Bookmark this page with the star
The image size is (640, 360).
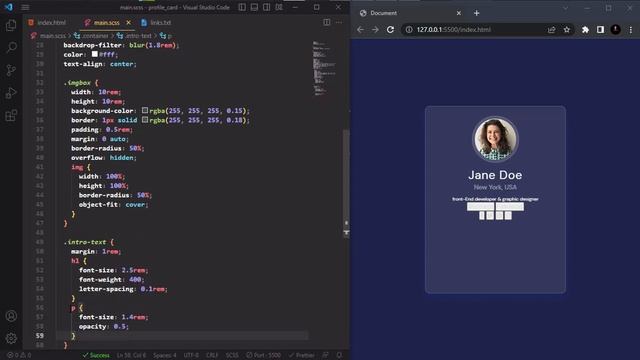(567, 29)
